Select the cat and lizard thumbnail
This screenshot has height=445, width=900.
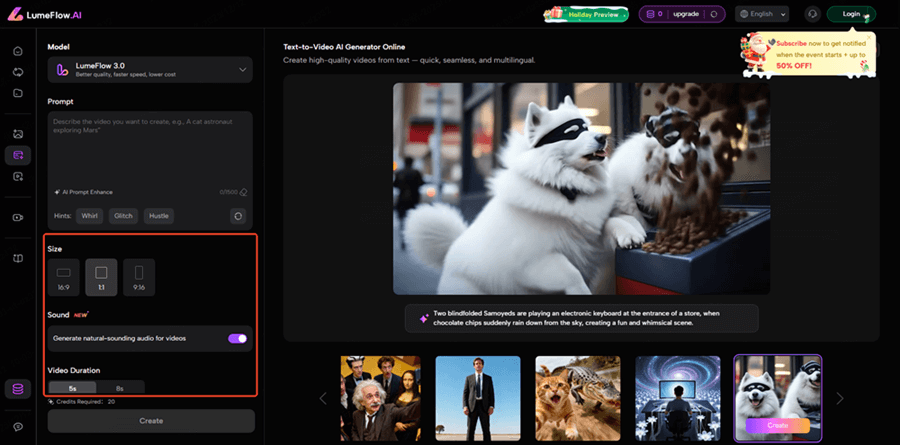578,398
